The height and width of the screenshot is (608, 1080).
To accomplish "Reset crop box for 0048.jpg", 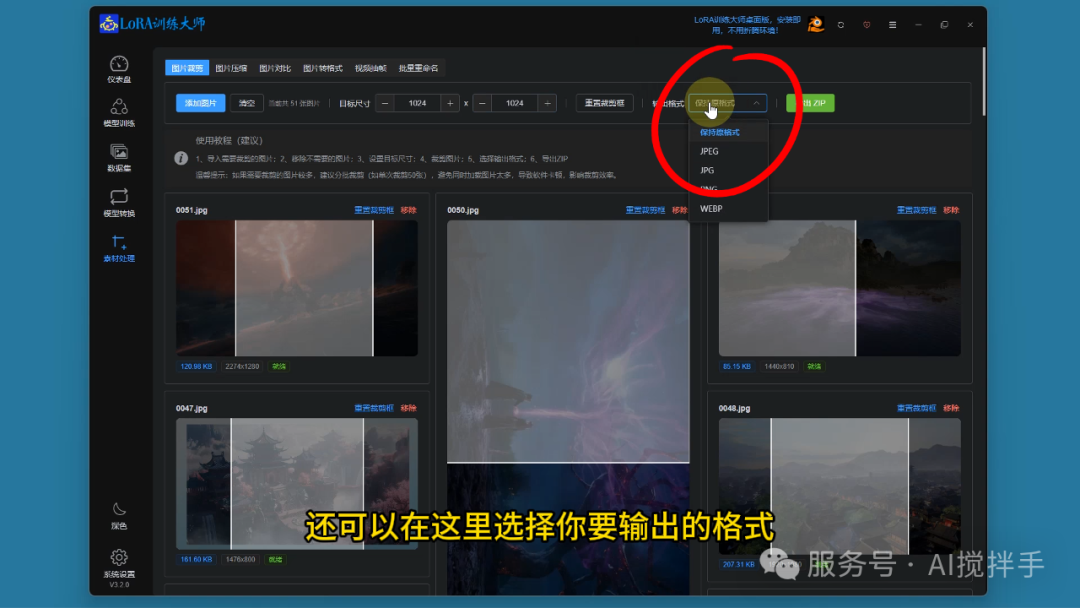I will click(x=916, y=408).
